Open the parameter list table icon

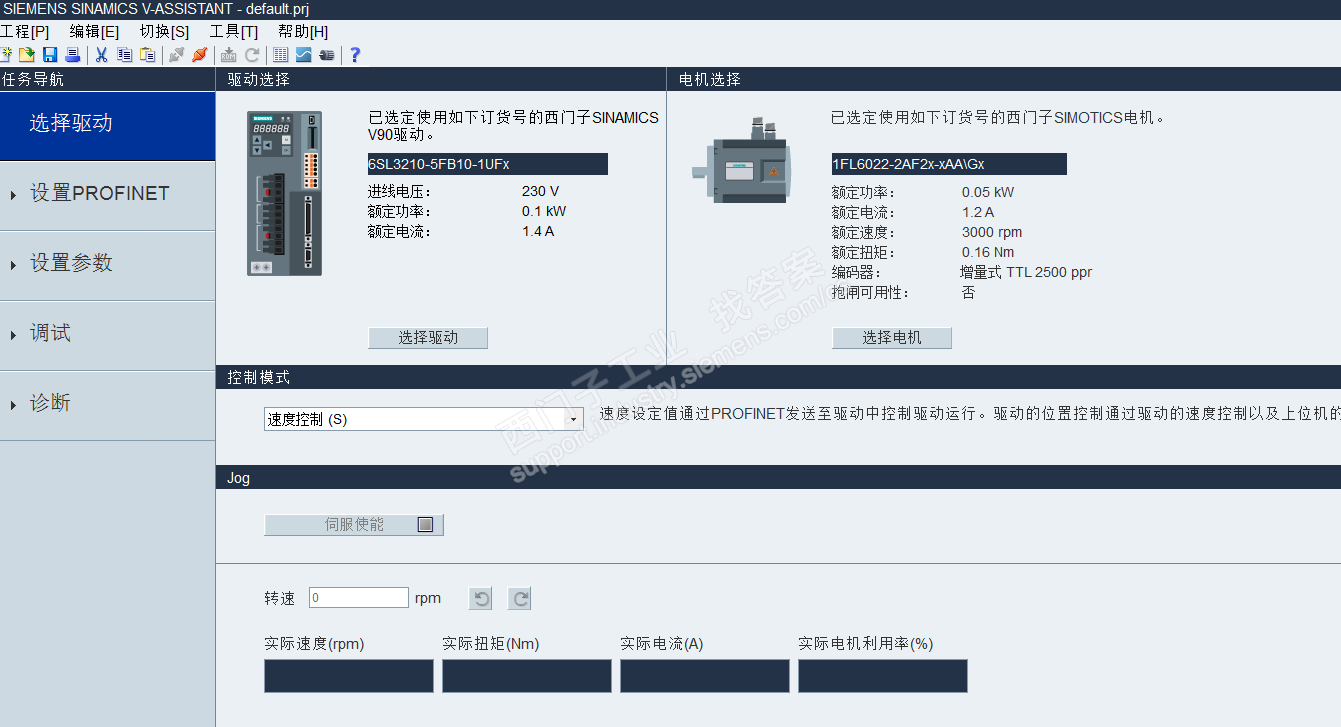281,55
